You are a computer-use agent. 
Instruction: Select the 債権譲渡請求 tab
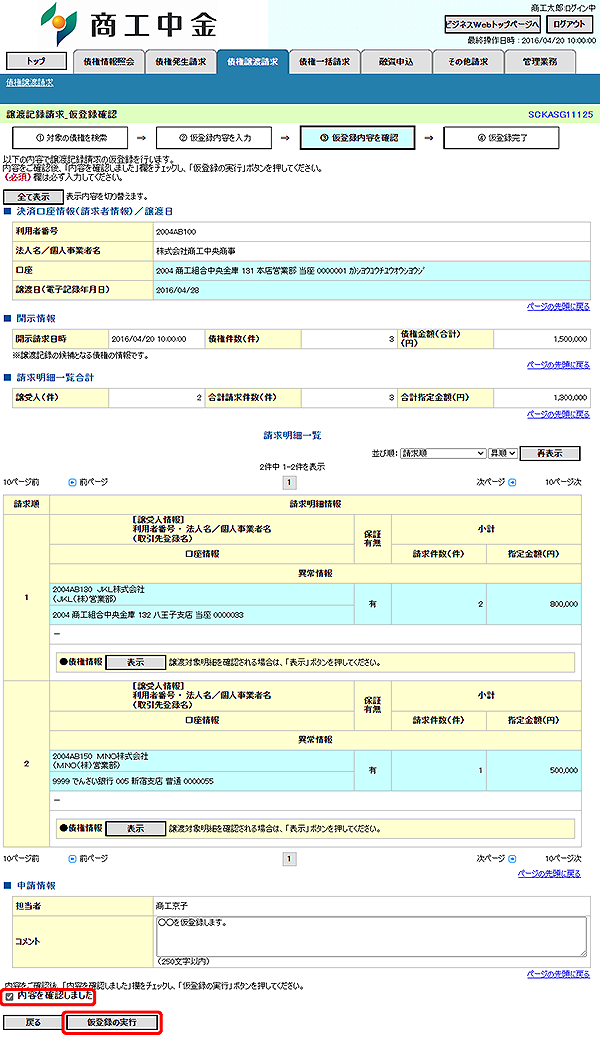click(x=252, y=62)
